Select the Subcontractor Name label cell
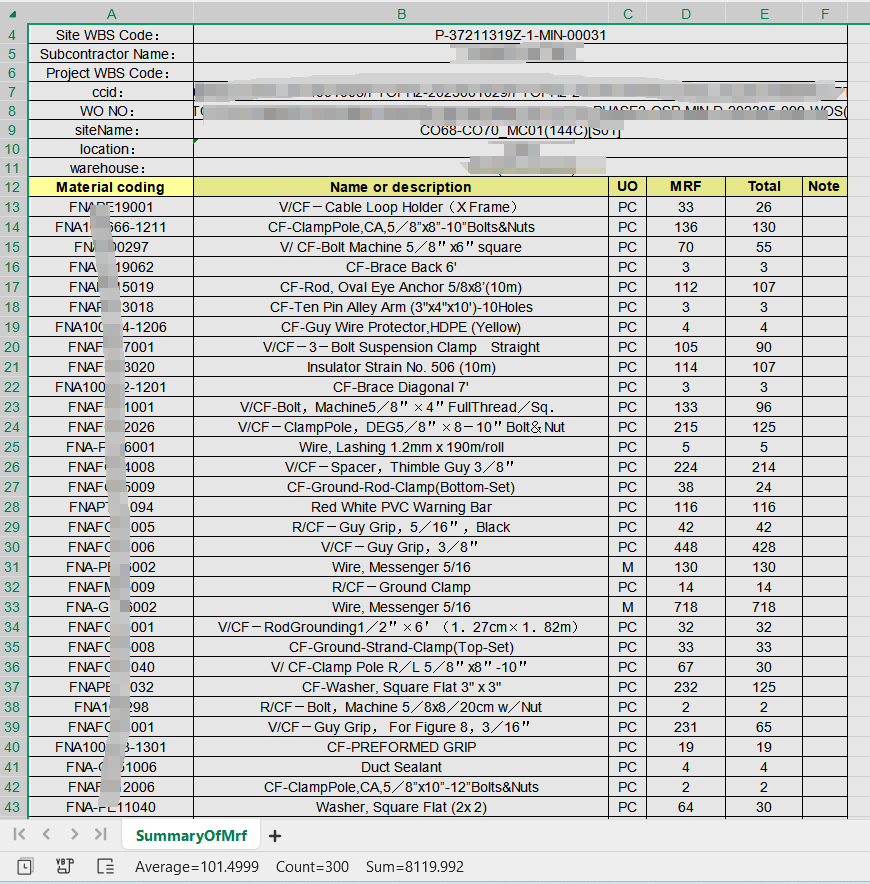 111,54
